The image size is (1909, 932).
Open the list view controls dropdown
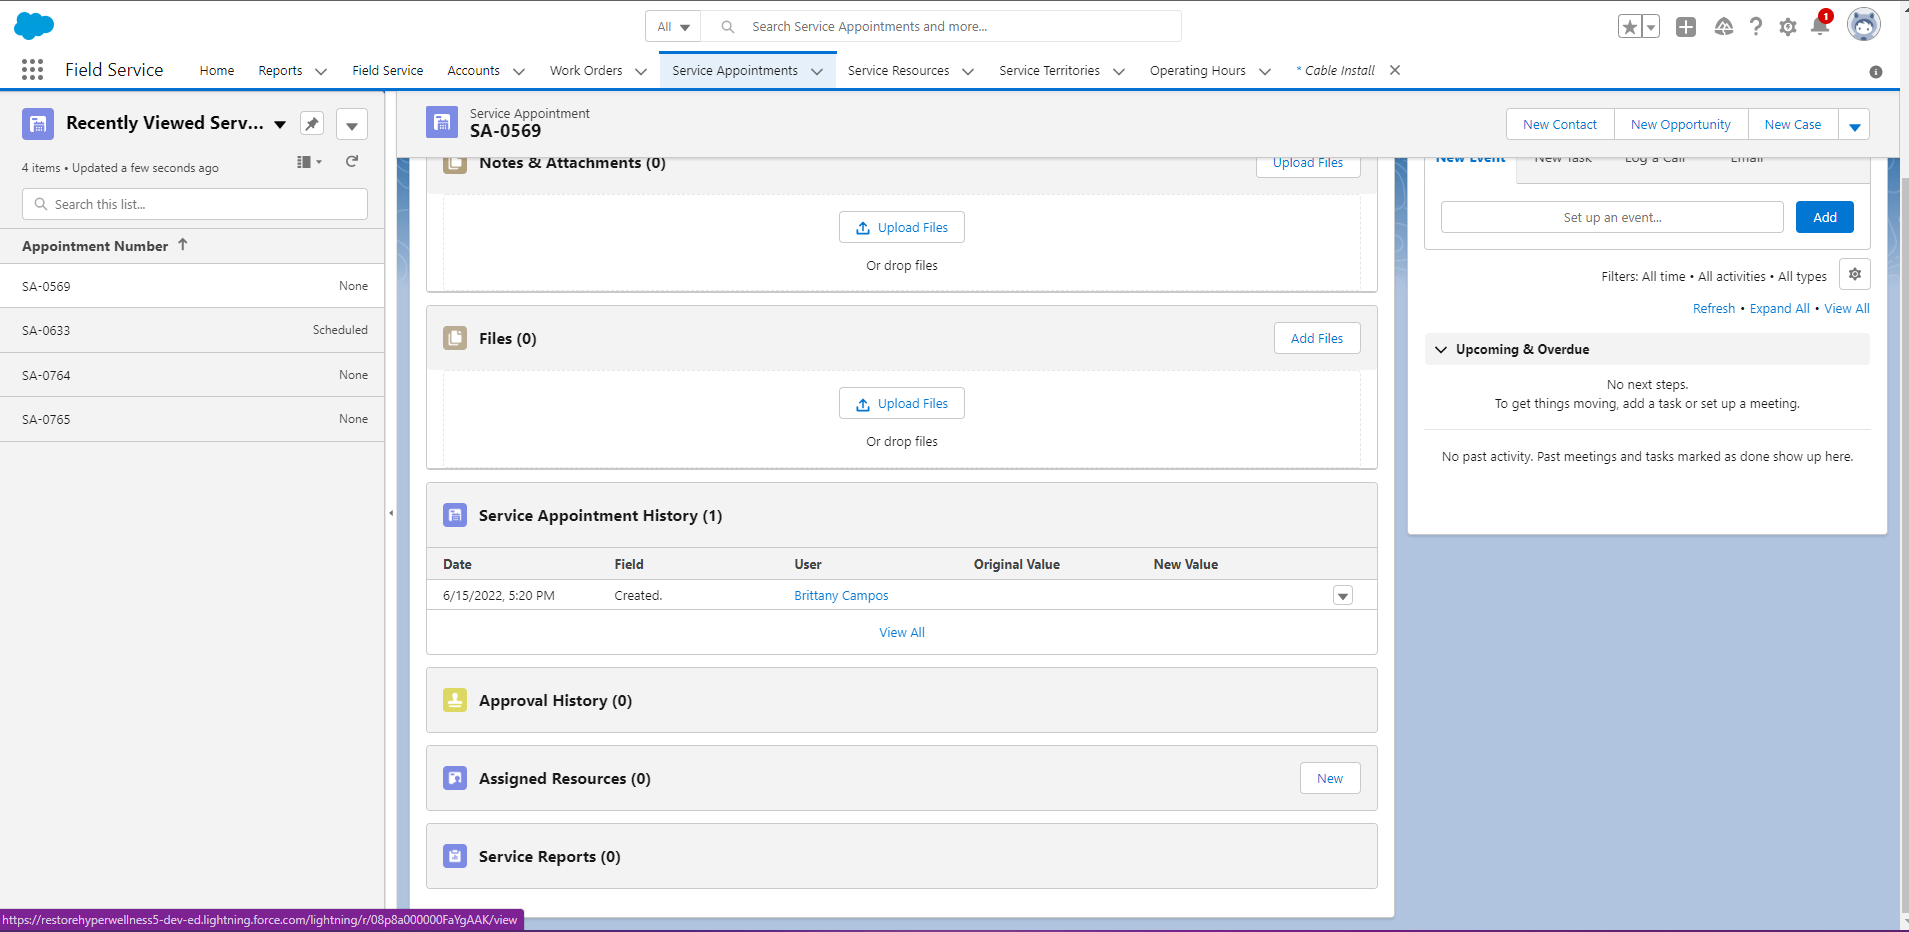[352, 125]
